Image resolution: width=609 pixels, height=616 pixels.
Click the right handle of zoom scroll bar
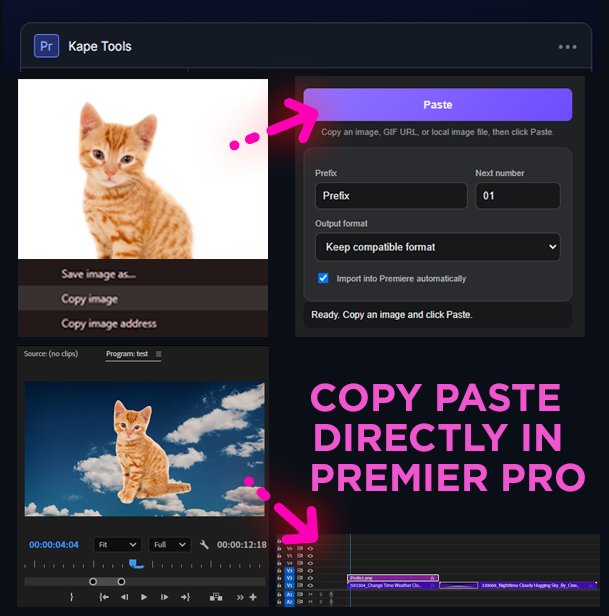(x=121, y=581)
